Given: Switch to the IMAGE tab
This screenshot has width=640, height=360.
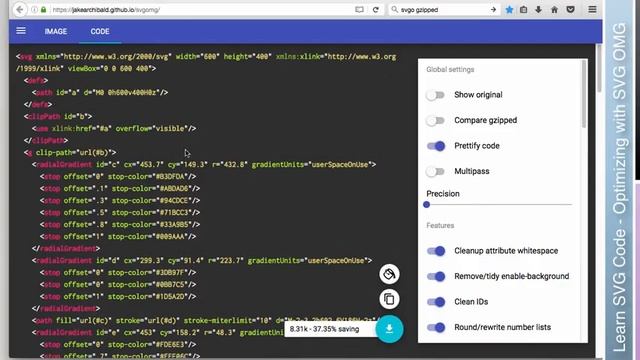Looking at the screenshot, I should (x=56, y=31).
